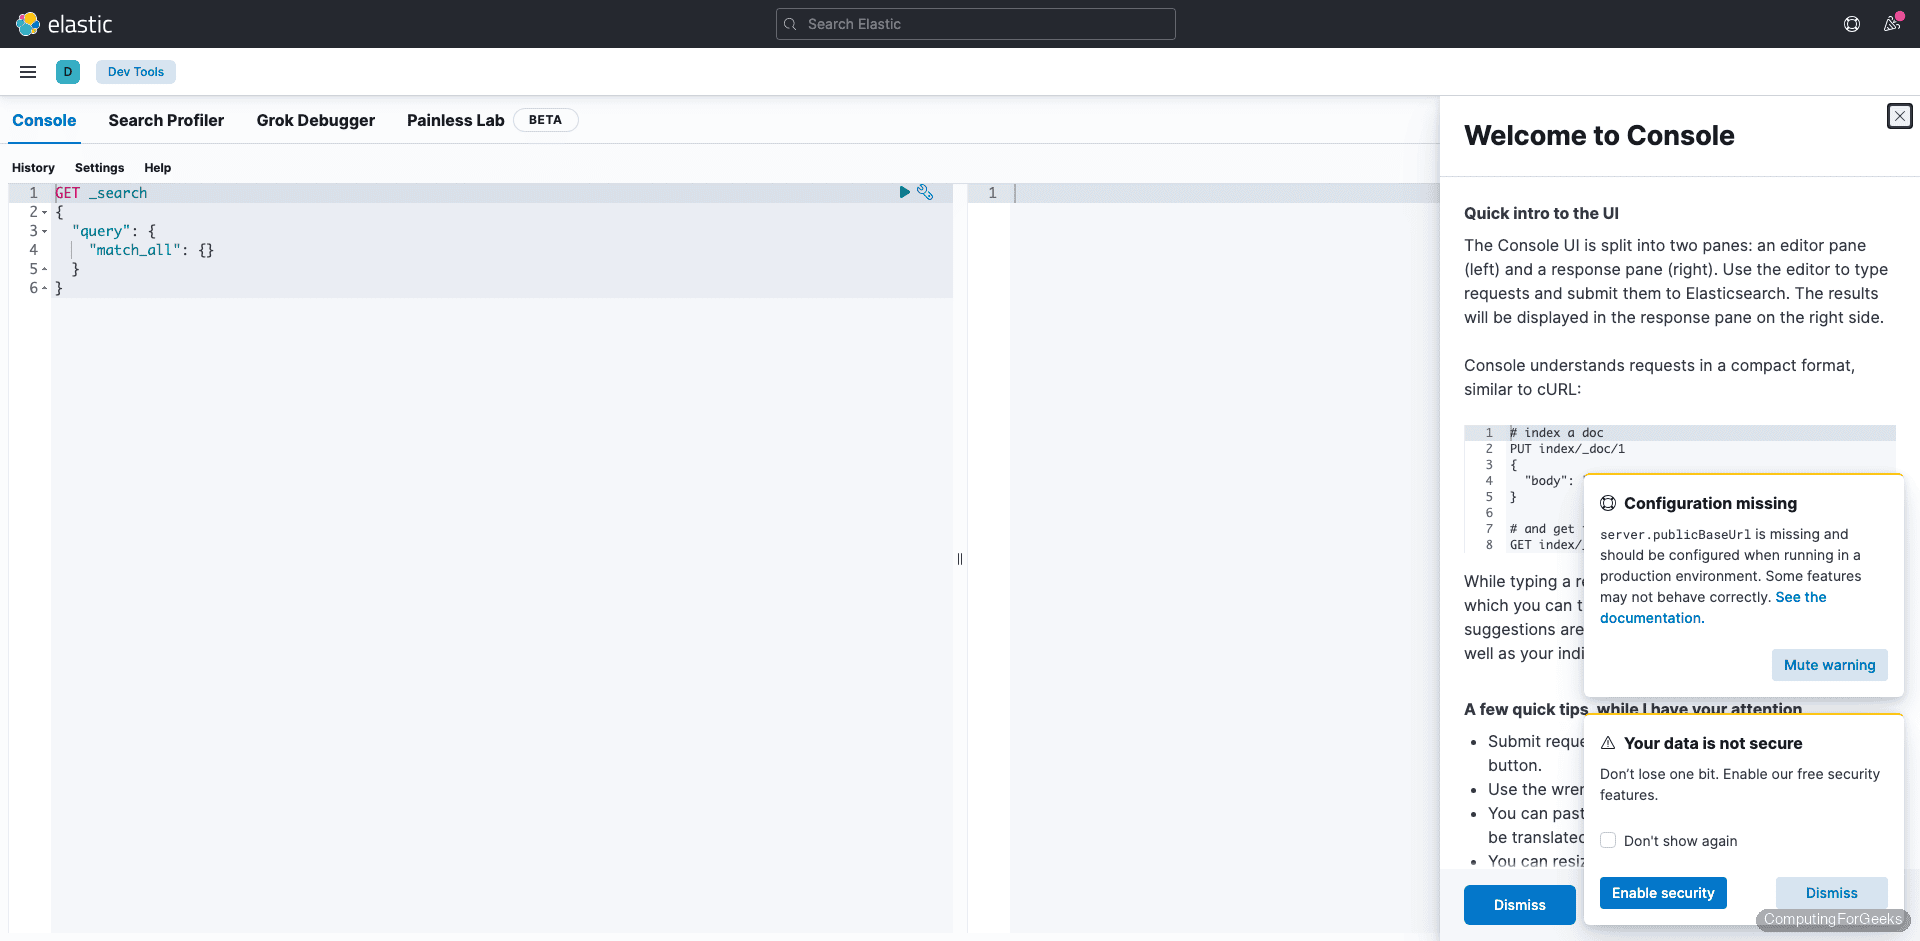Open the wrench tool menu in editor
Viewport: 1920px width, 941px height.
926,192
